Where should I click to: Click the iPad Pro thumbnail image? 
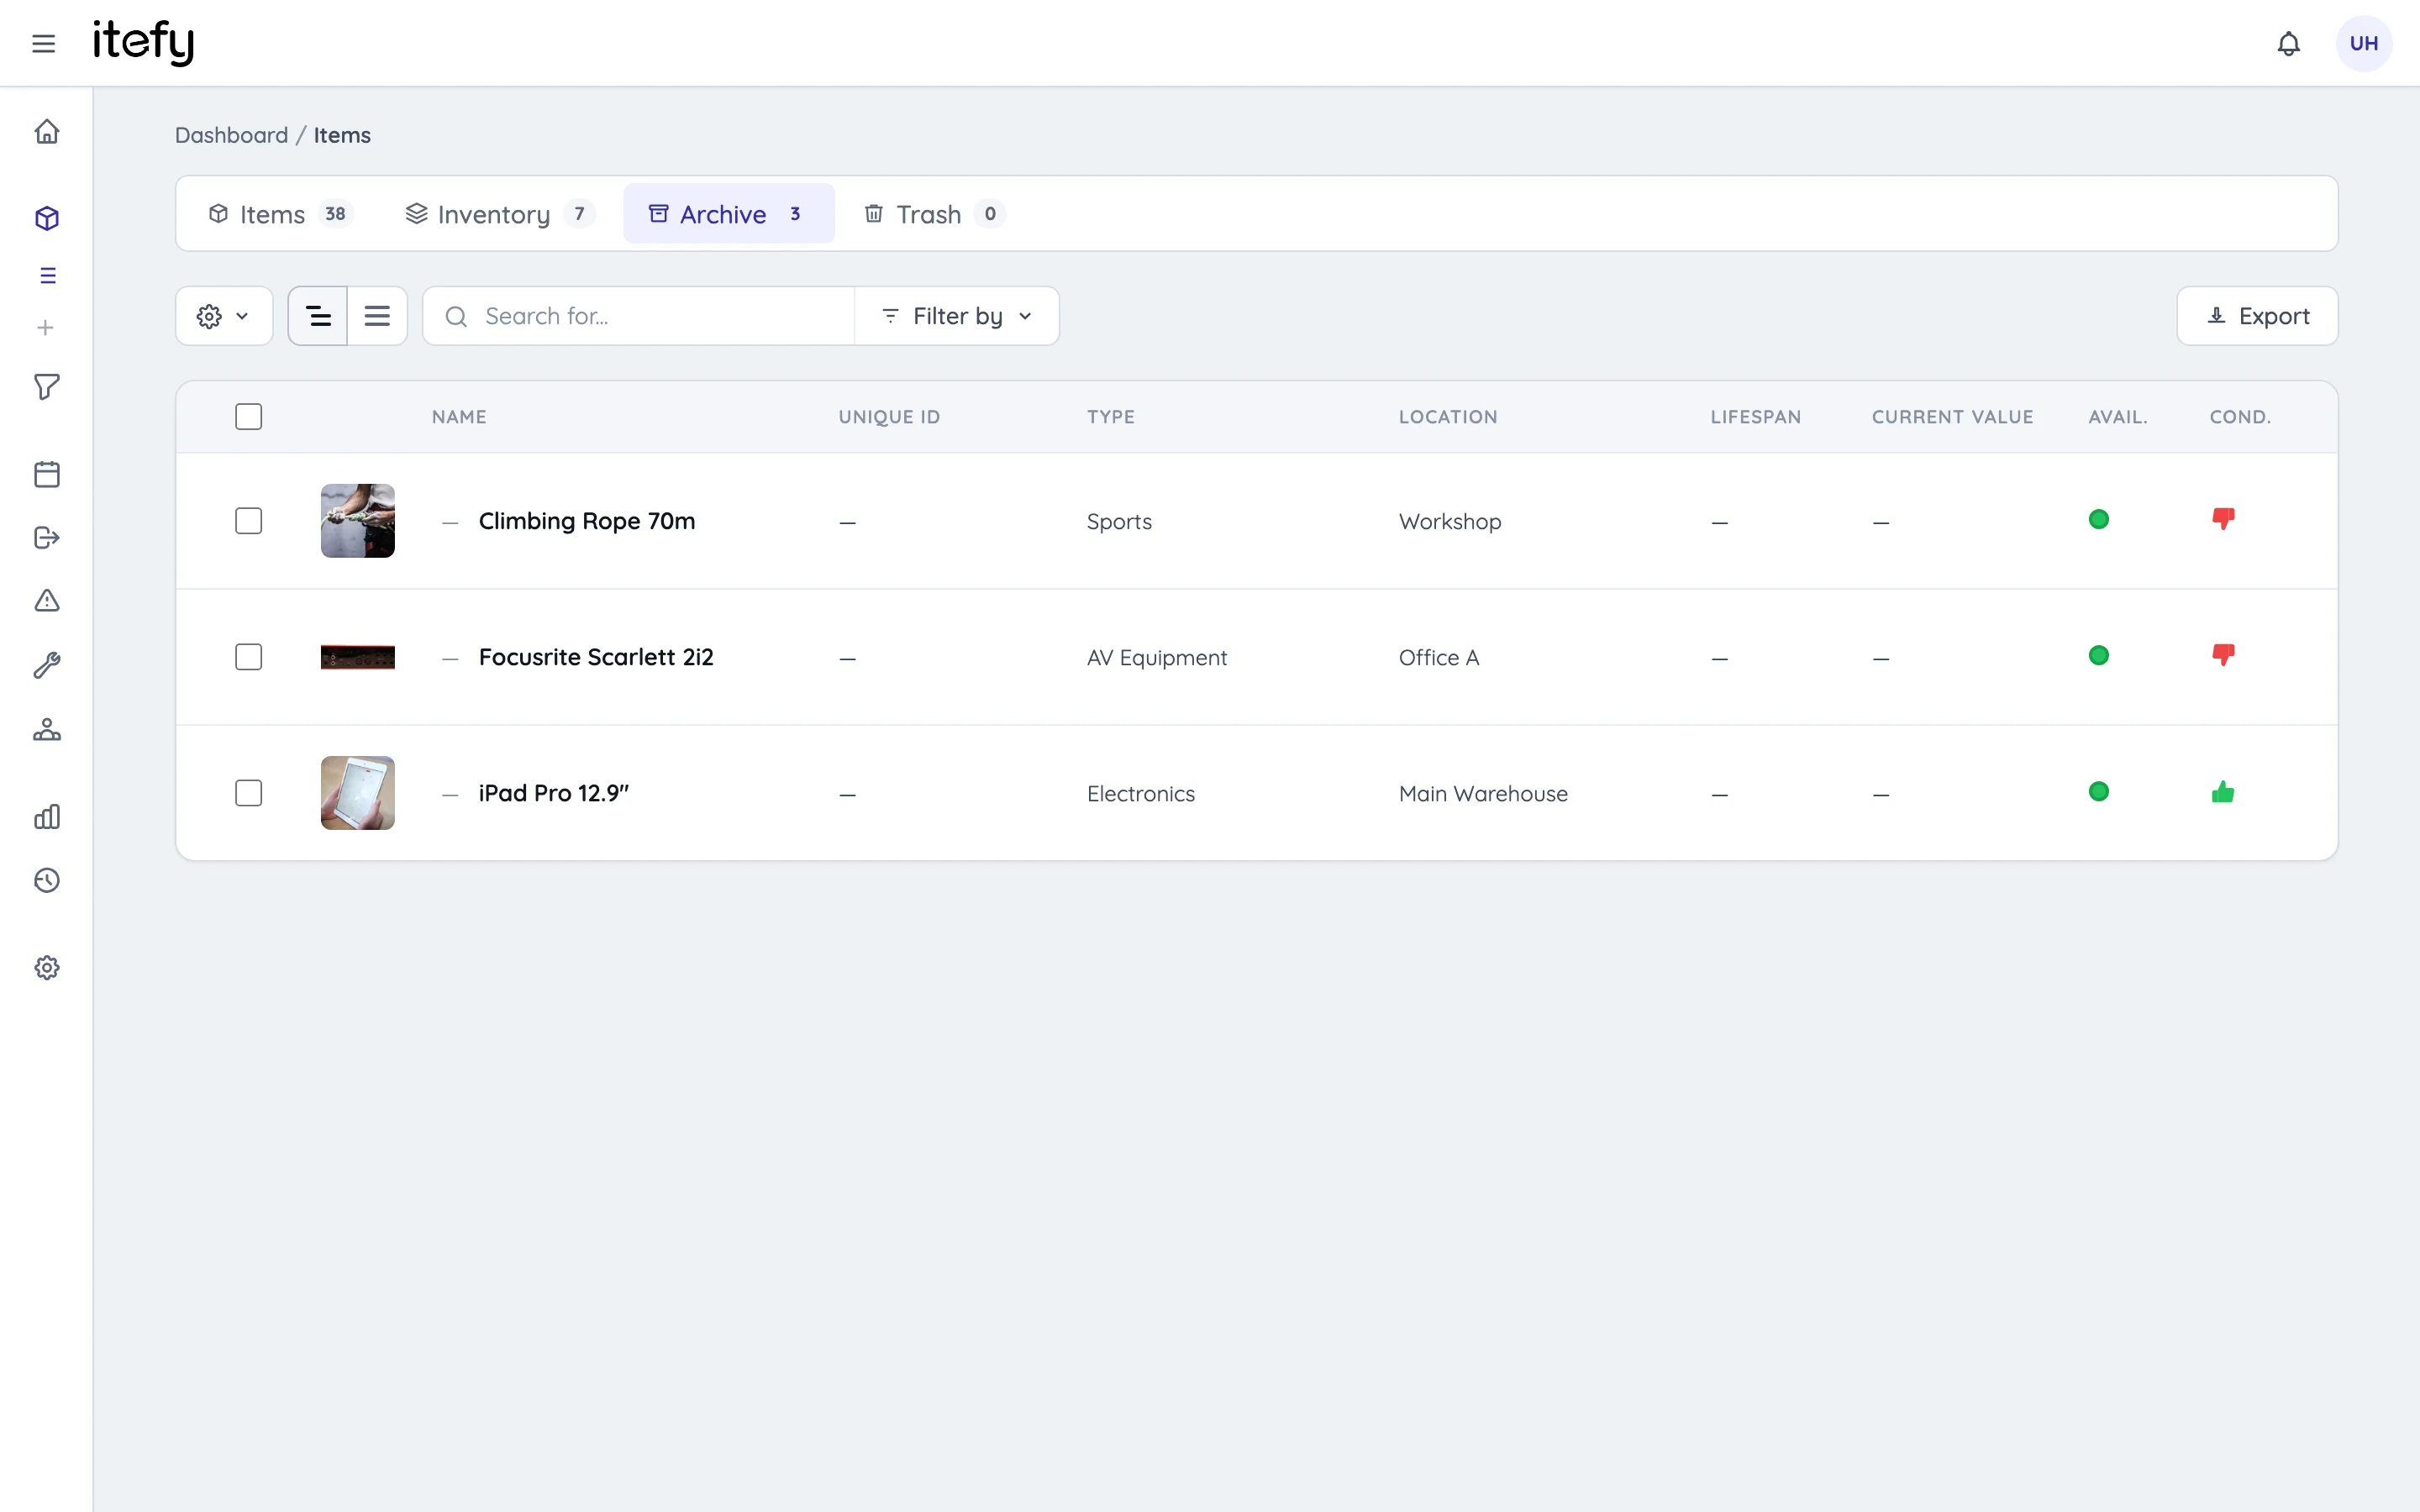point(358,793)
